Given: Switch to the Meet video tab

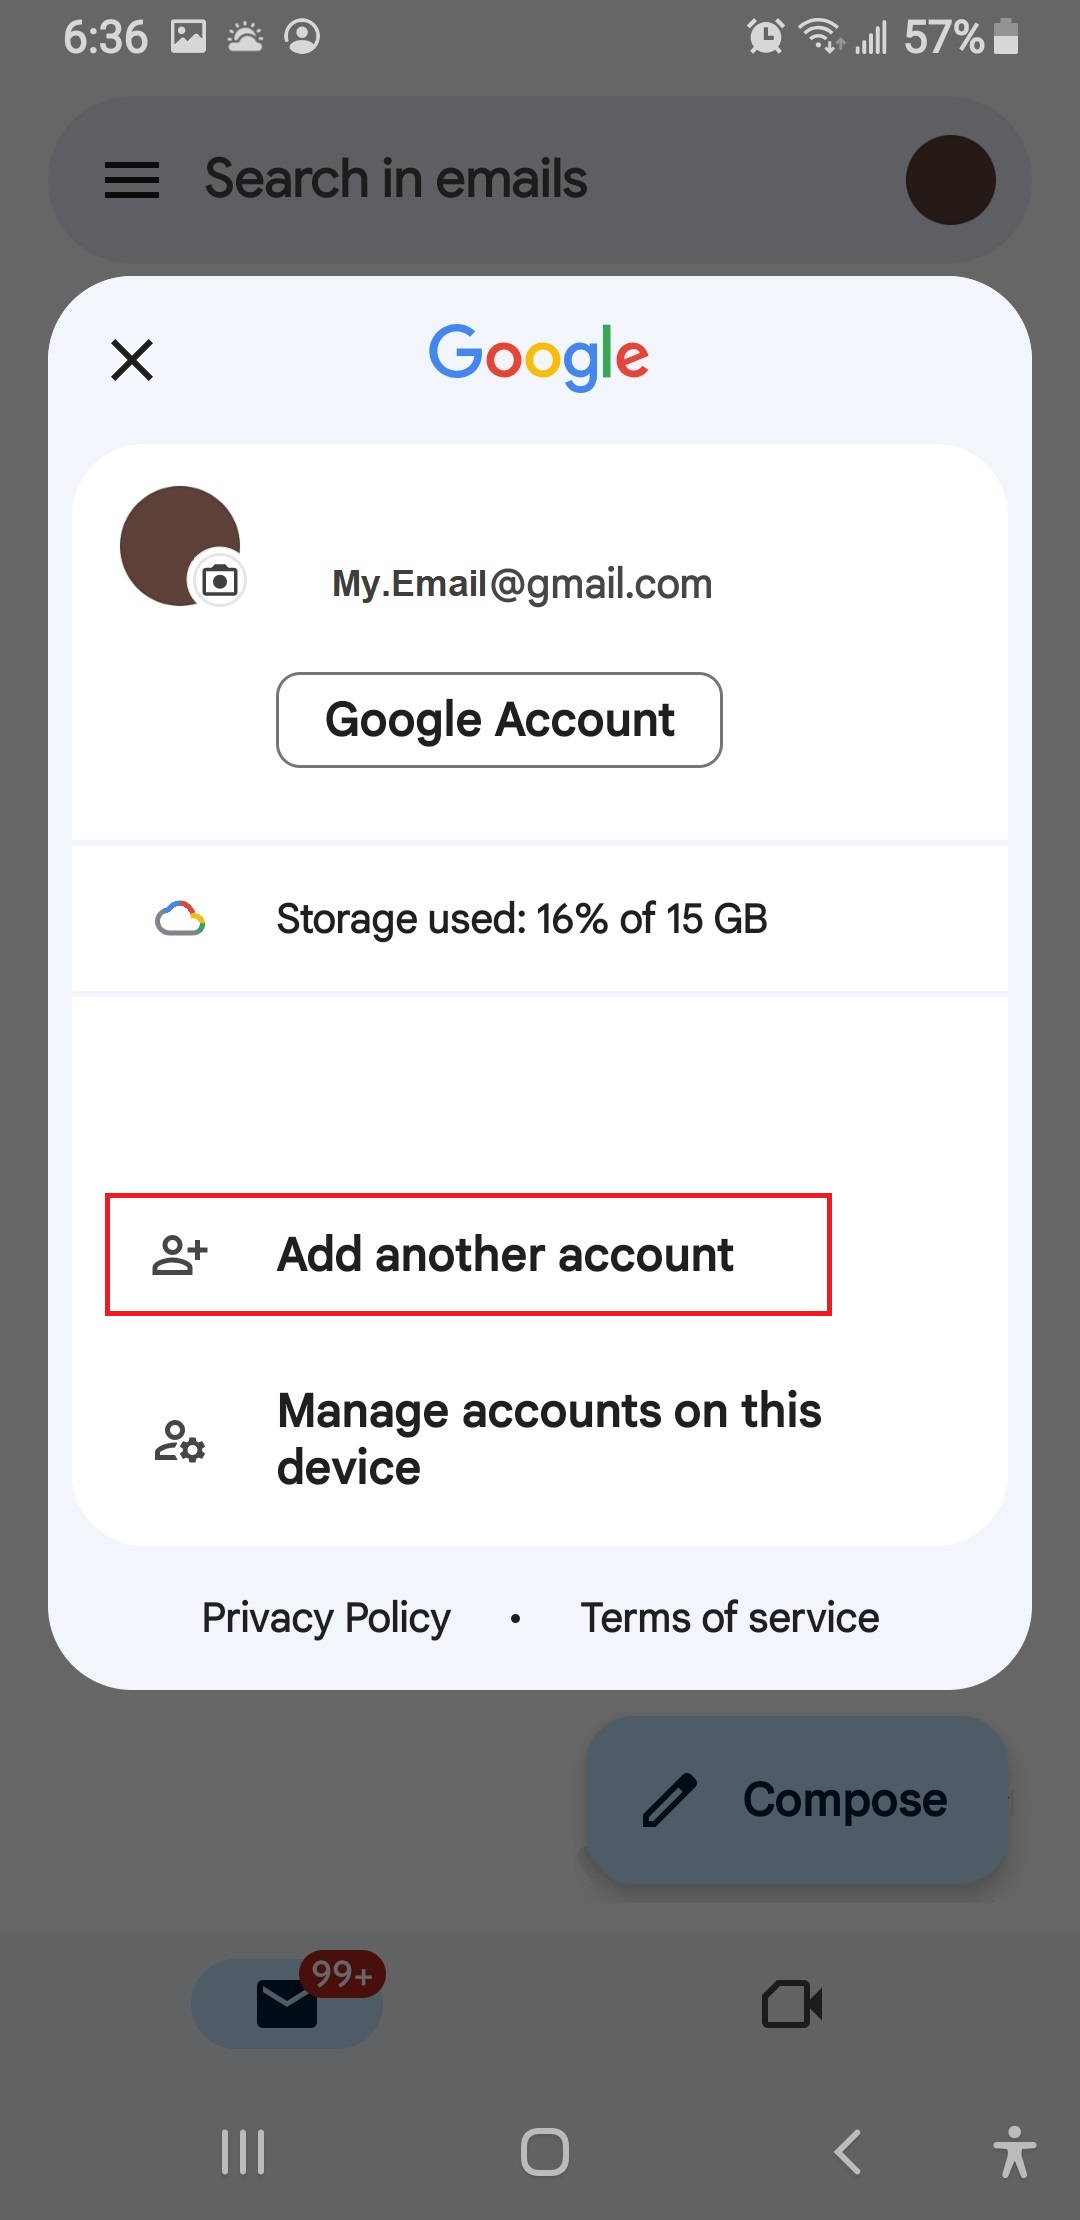Looking at the screenshot, I should click(792, 2003).
